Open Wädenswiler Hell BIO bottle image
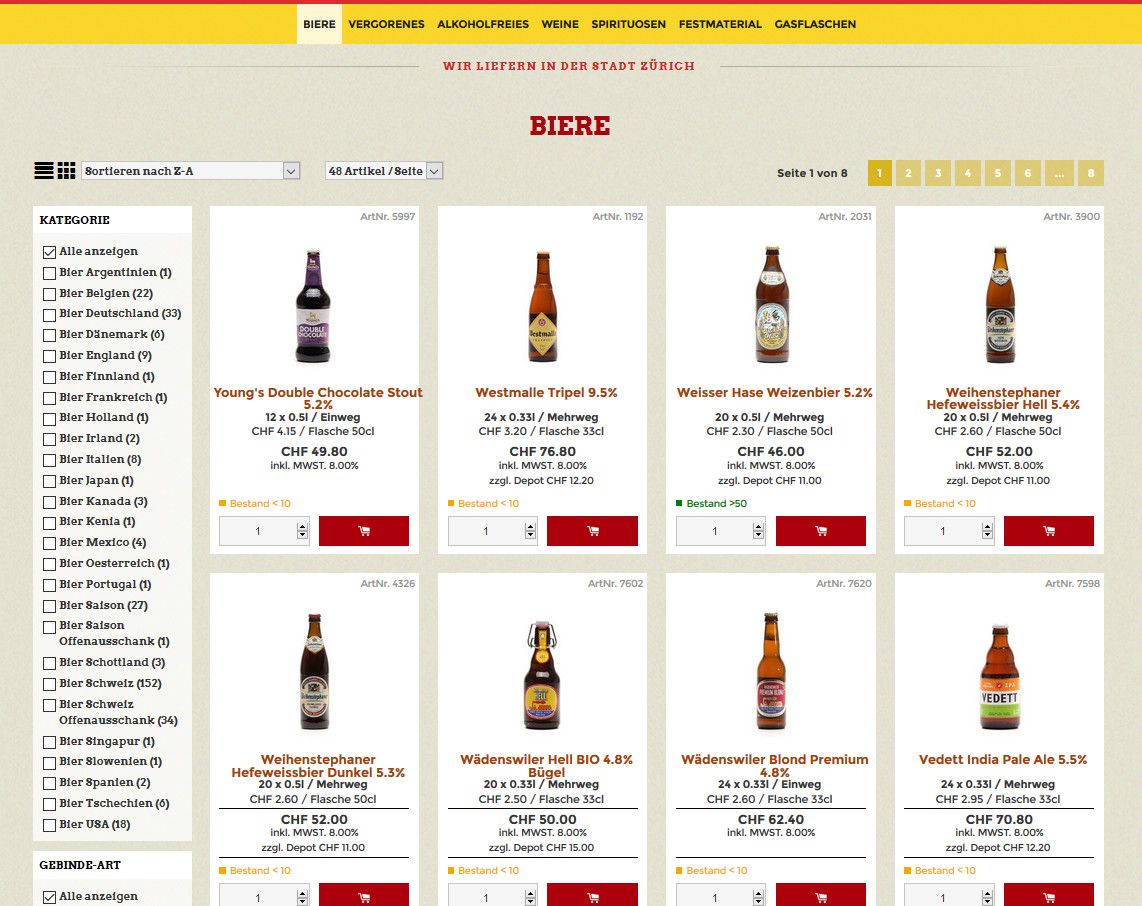 [543, 676]
